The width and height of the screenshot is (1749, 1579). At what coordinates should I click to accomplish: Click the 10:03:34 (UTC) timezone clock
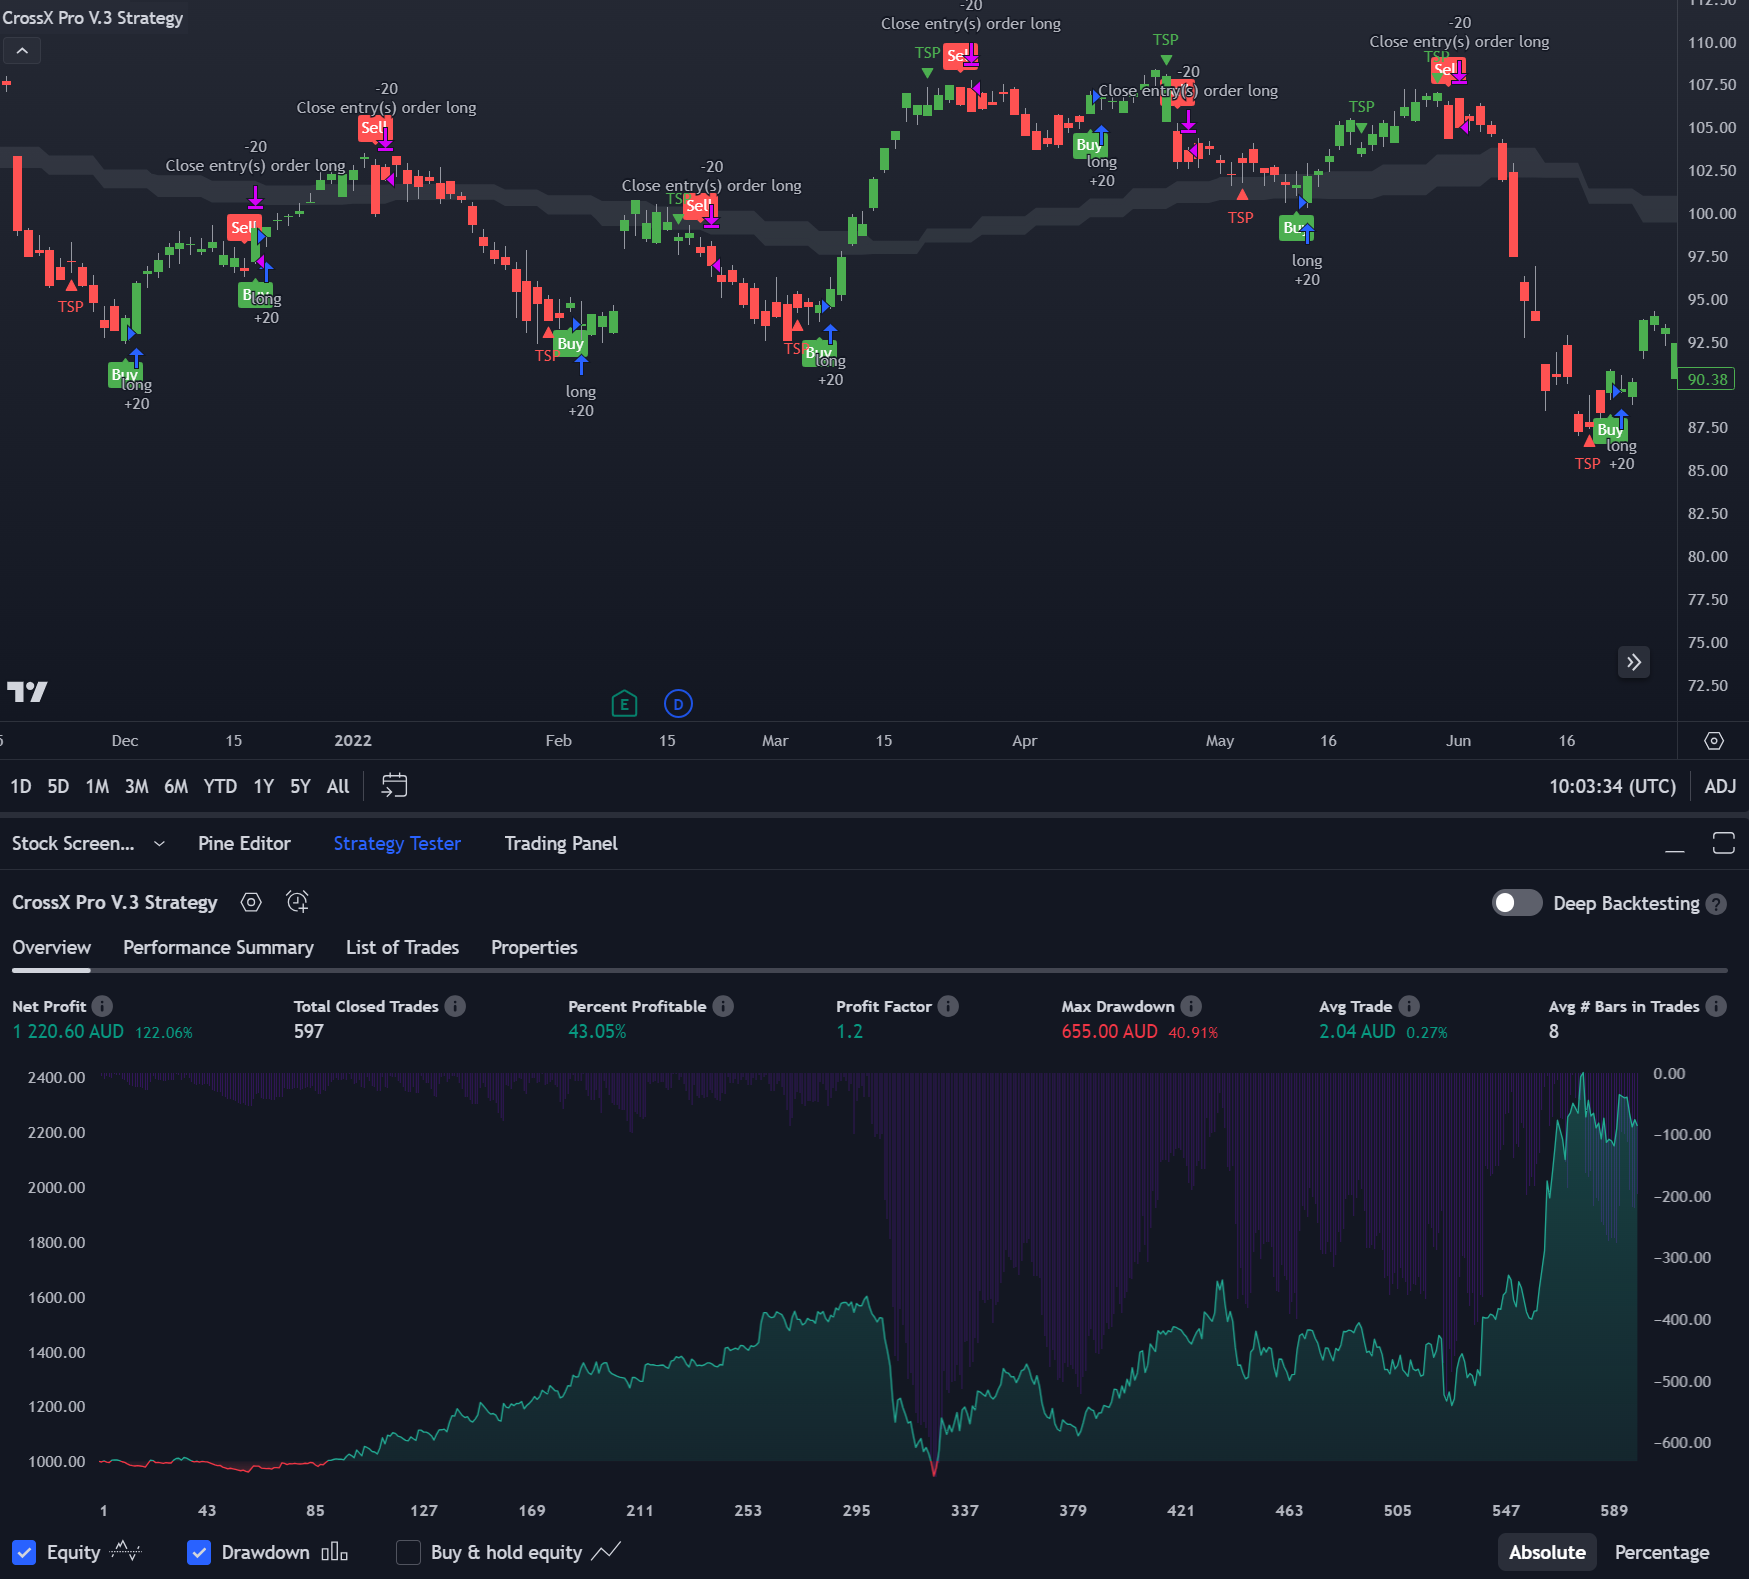click(x=1612, y=786)
